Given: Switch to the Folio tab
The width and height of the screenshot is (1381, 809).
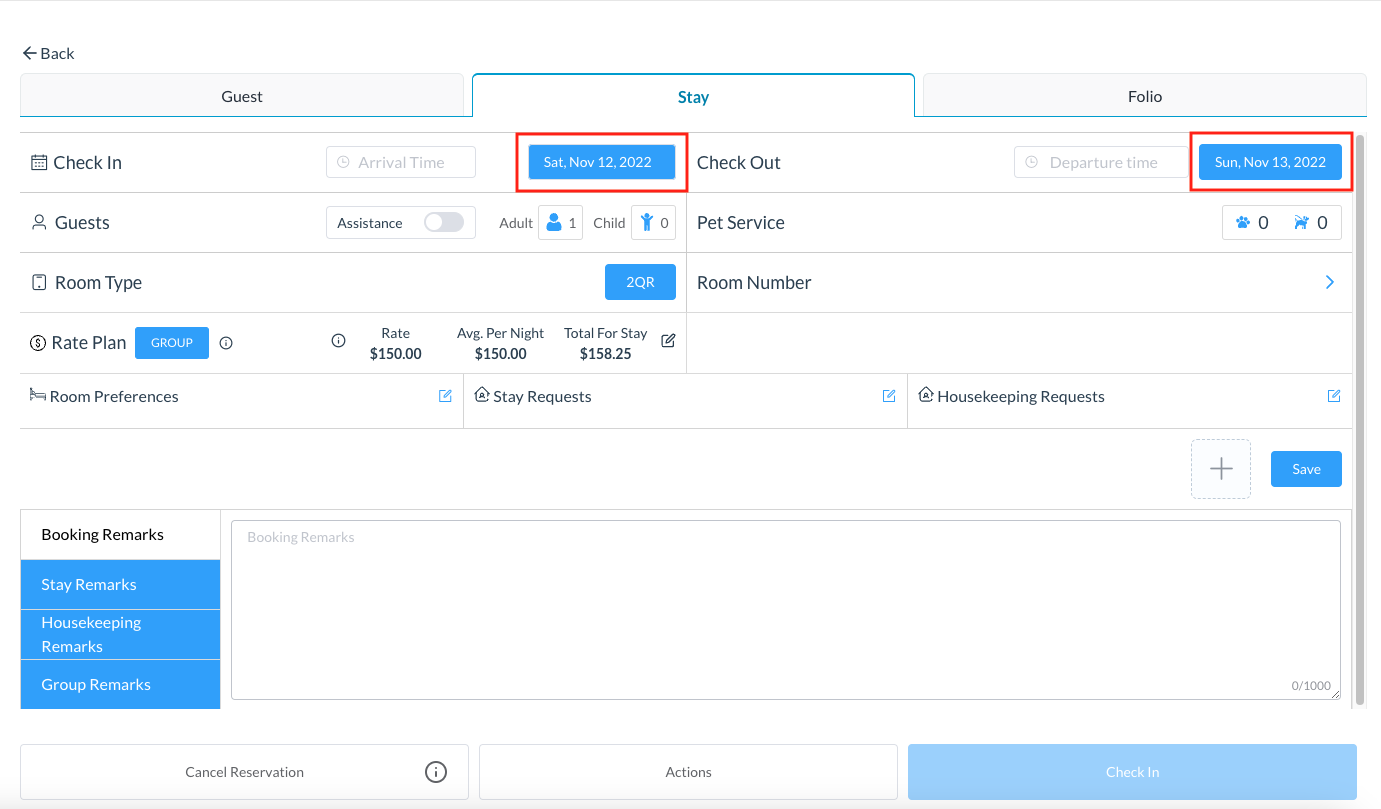Looking at the screenshot, I should [1144, 96].
